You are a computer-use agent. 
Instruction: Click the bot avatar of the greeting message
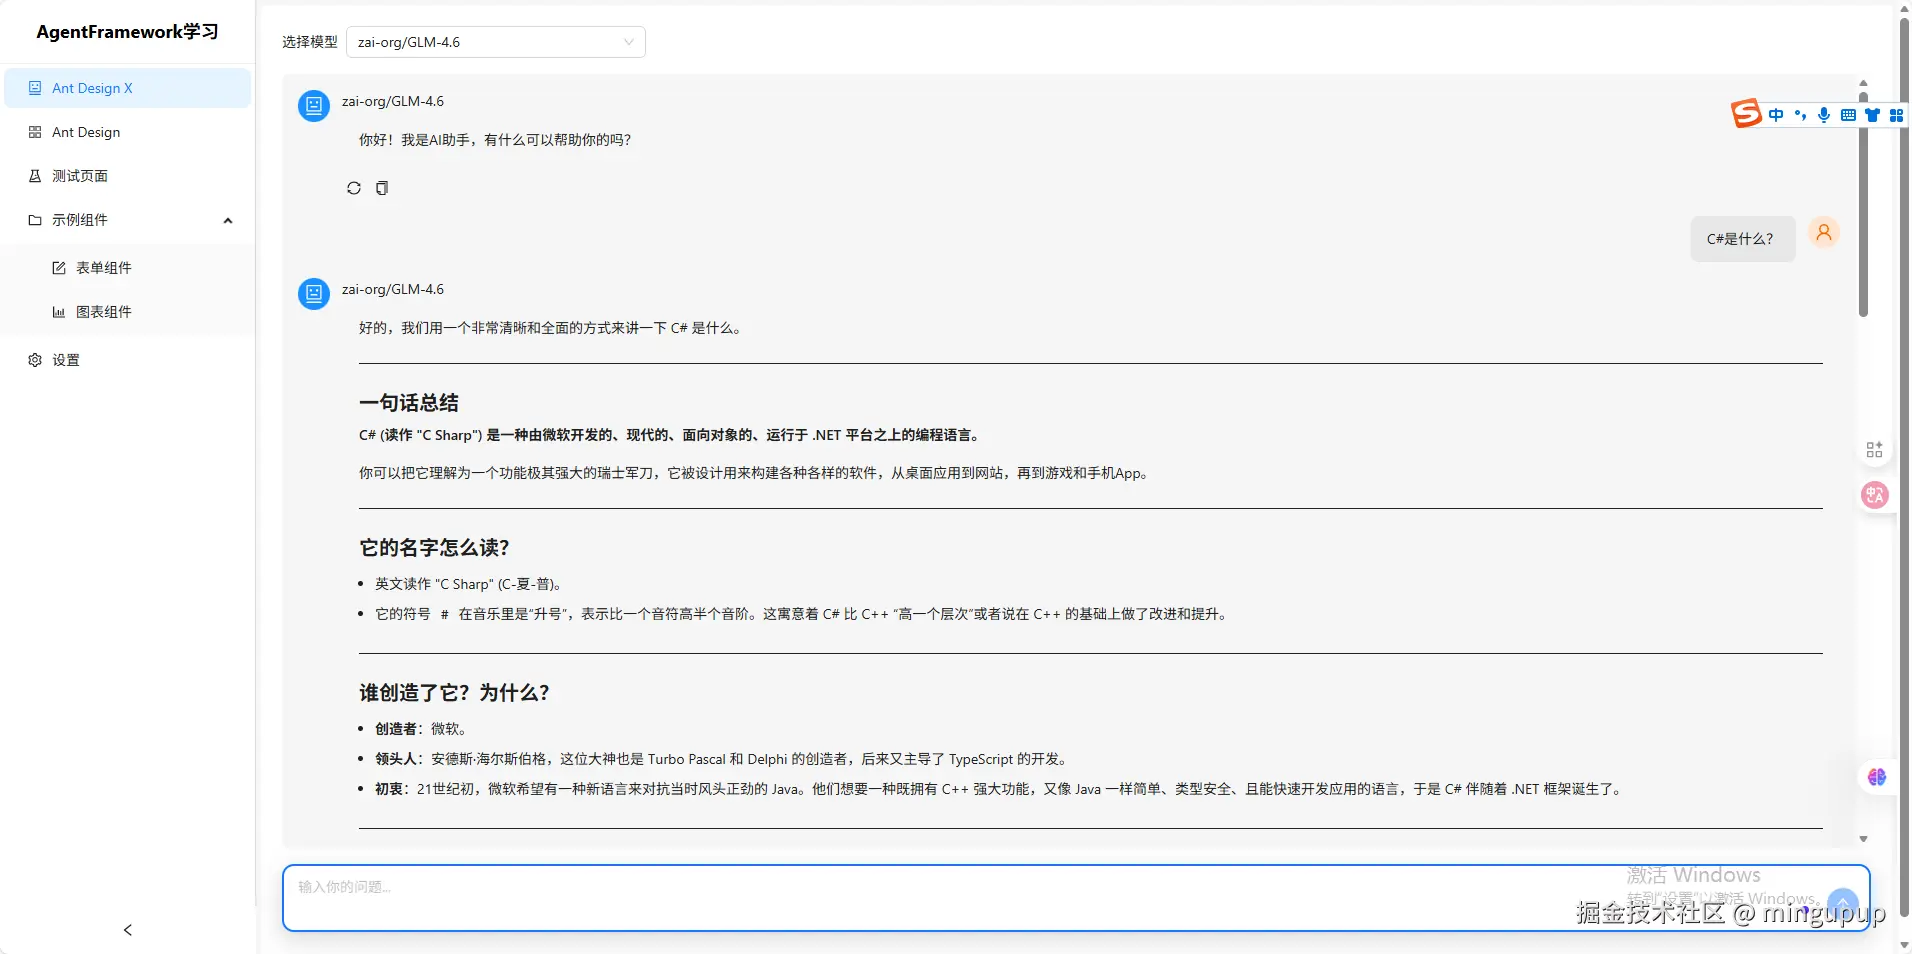click(314, 105)
